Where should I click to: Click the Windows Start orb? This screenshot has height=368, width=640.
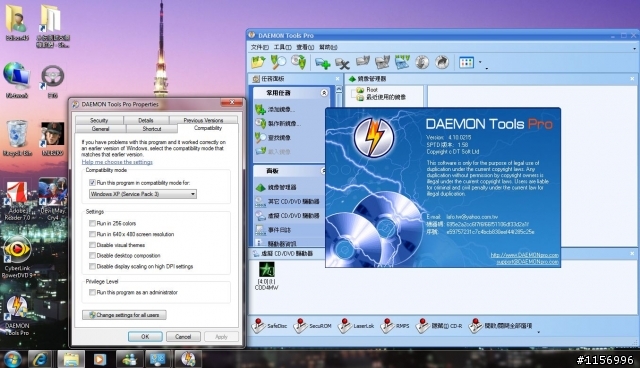coord(13,359)
